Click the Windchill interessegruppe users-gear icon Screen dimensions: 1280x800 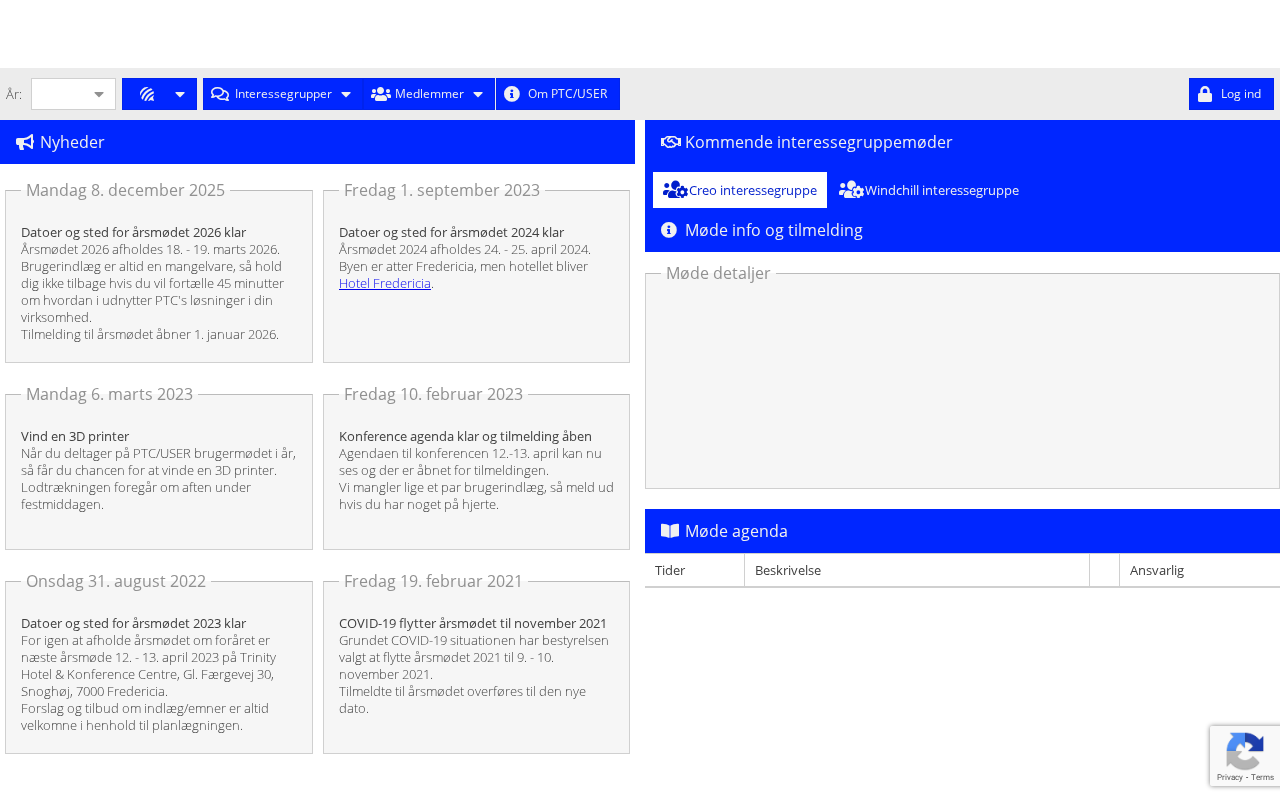pos(851,190)
